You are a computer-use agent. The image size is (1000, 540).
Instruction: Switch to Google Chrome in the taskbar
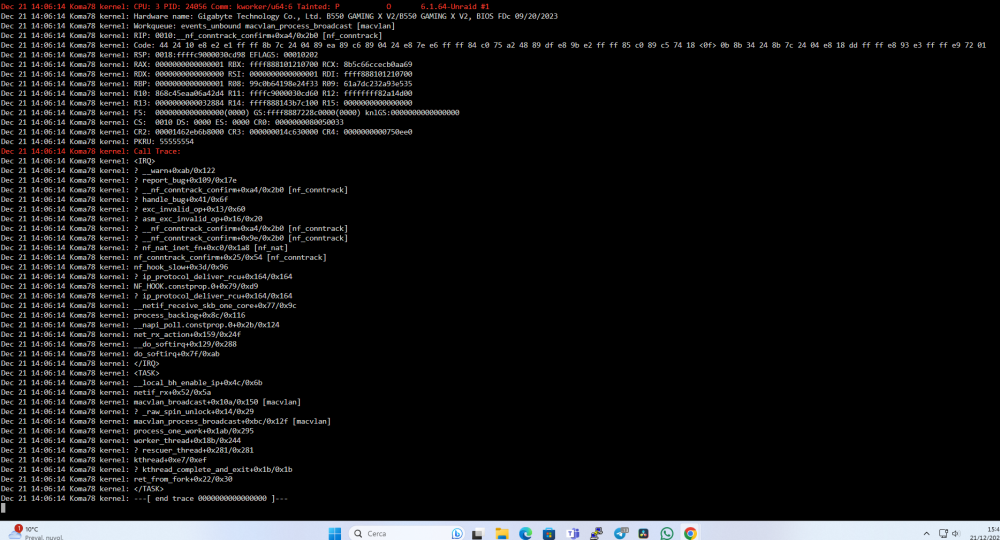click(x=690, y=533)
